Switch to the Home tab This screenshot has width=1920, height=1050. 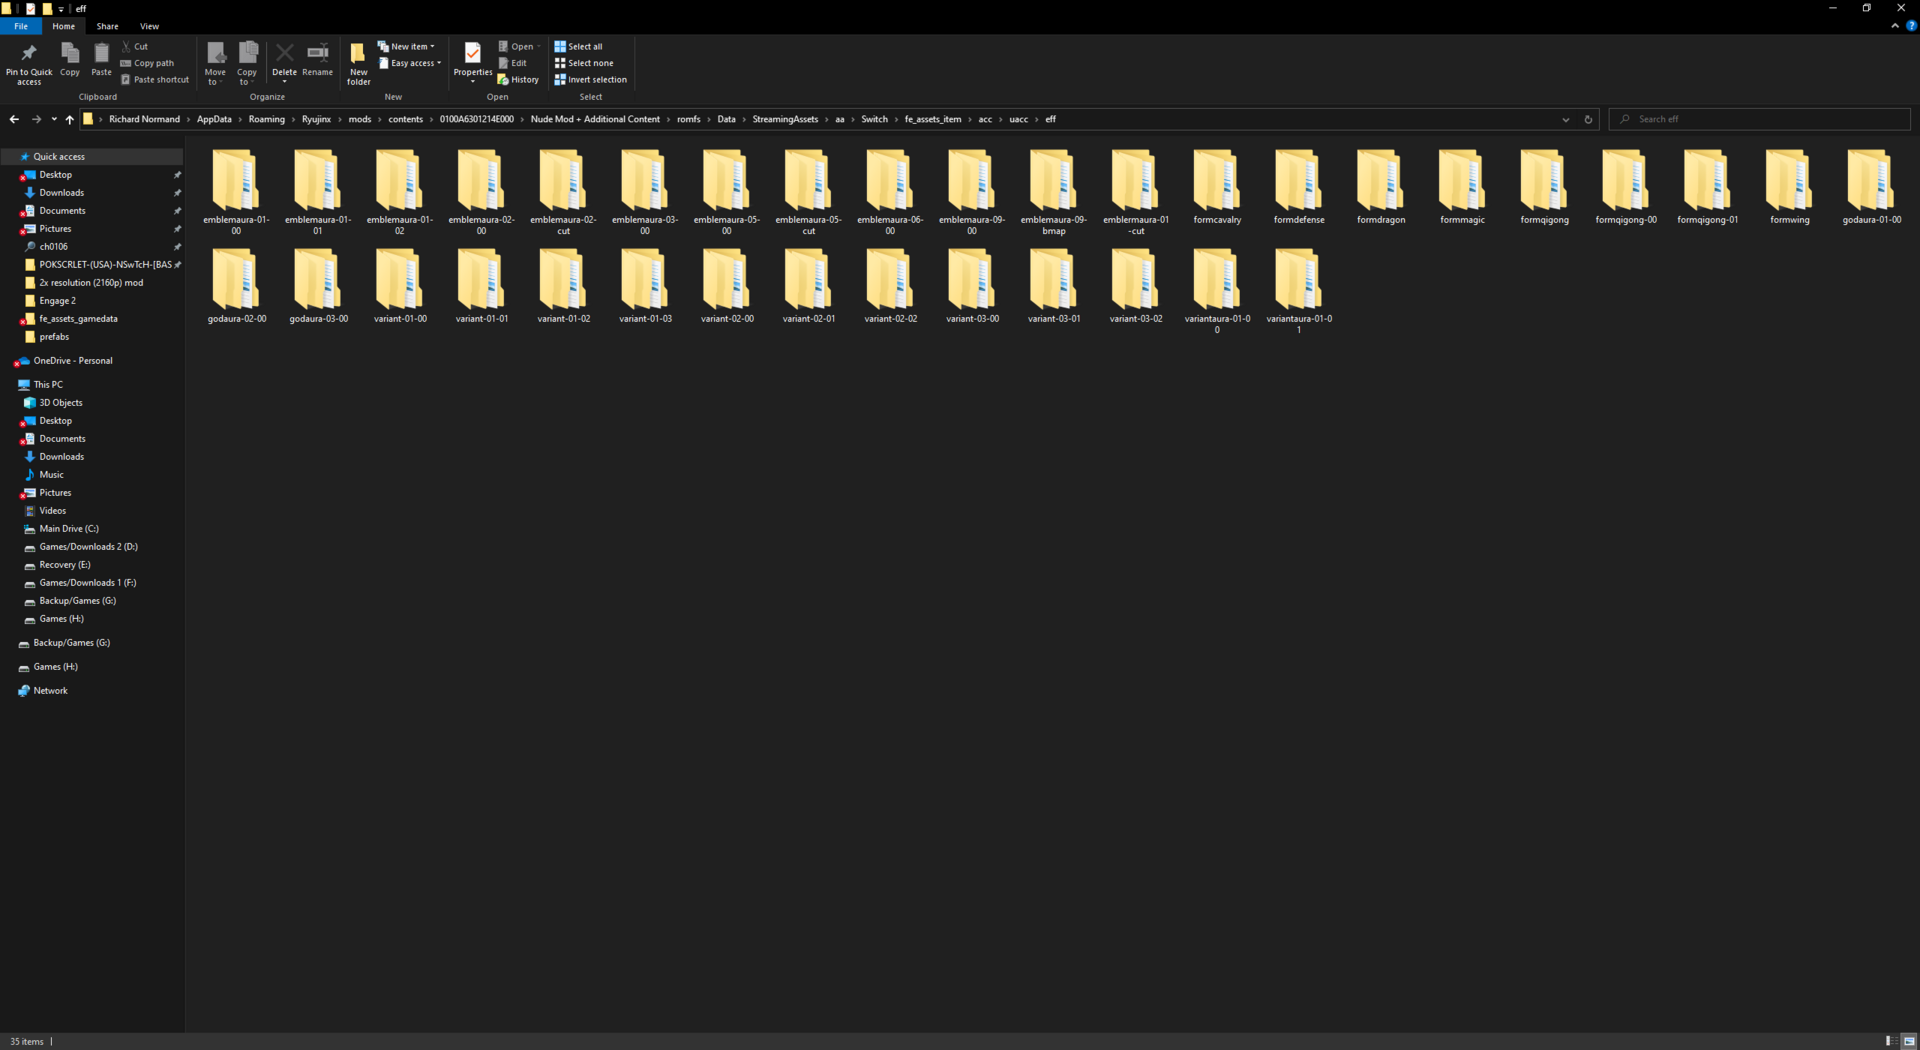pos(64,26)
